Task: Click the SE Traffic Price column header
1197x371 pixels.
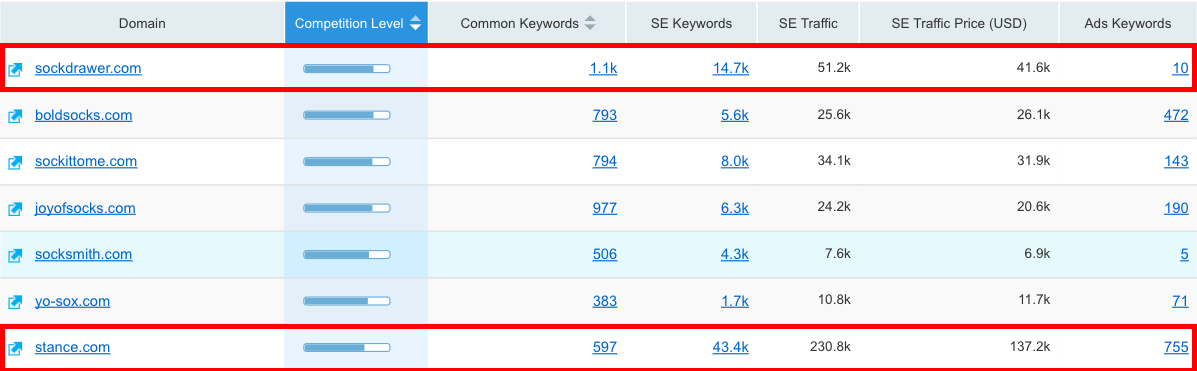Action: point(960,23)
